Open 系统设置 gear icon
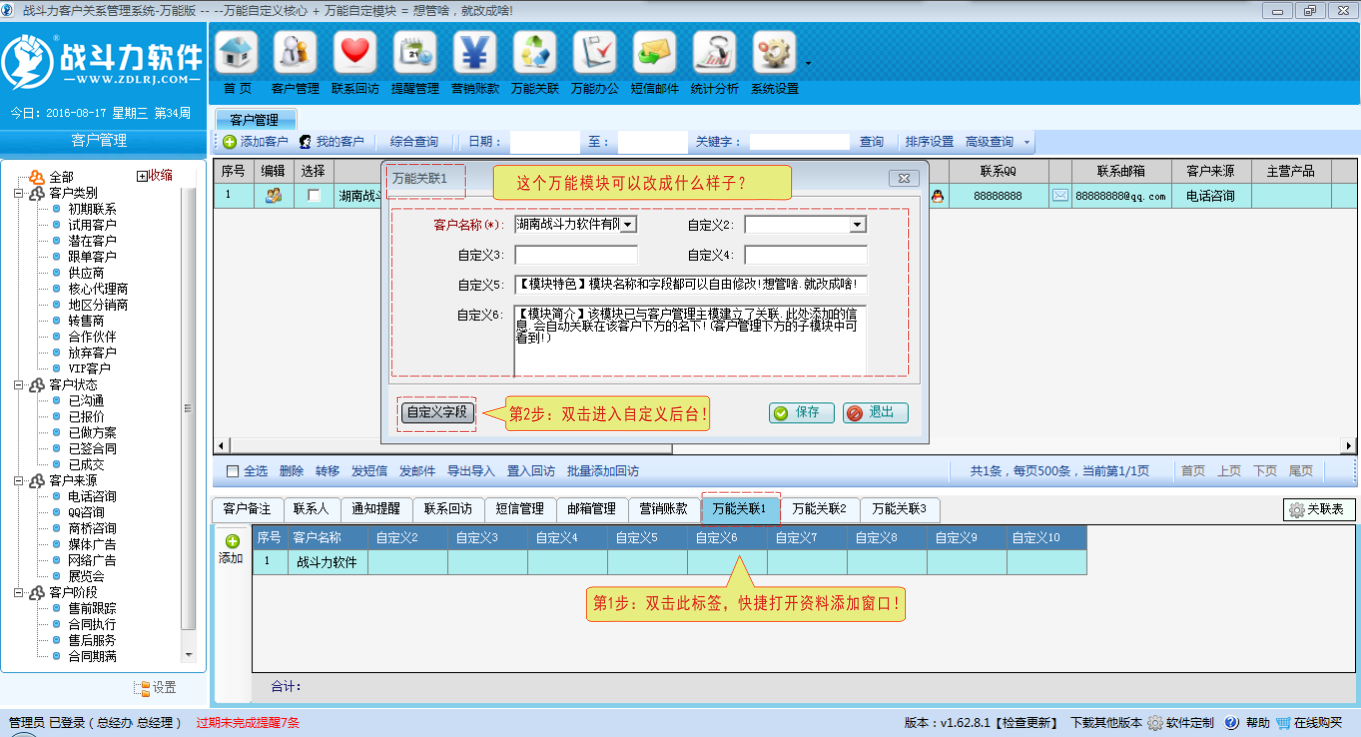Image resolution: width=1361 pixels, height=737 pixels. (x=775, y=53)
